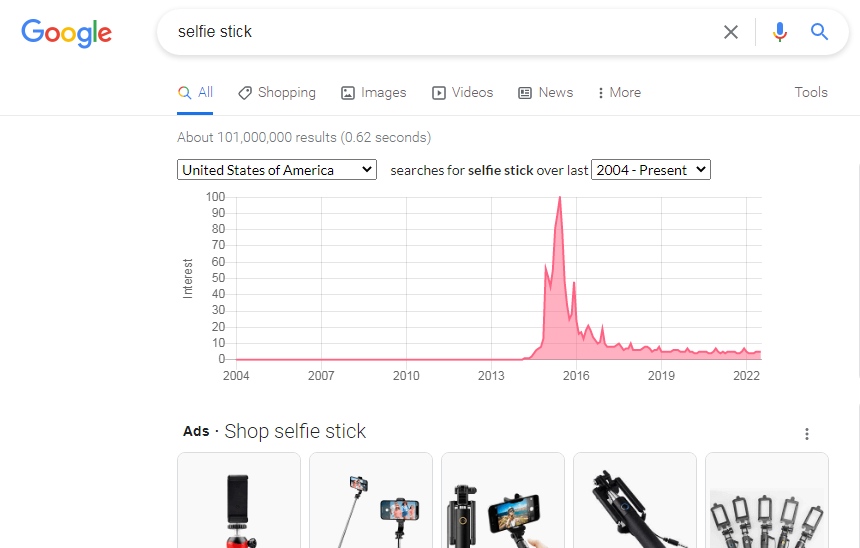Expand the More search options menu

click(619, 93)
